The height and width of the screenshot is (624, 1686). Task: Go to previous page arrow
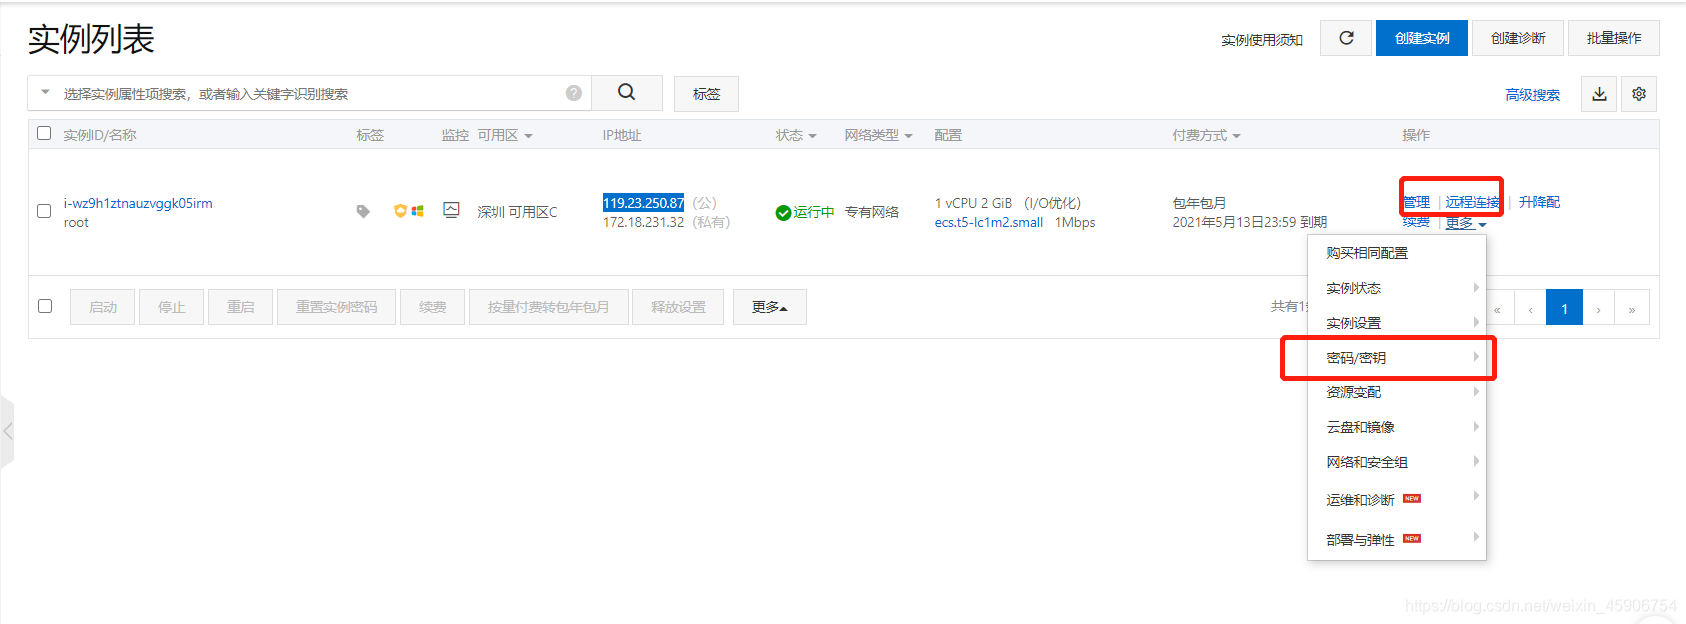tap(1531, 308)
